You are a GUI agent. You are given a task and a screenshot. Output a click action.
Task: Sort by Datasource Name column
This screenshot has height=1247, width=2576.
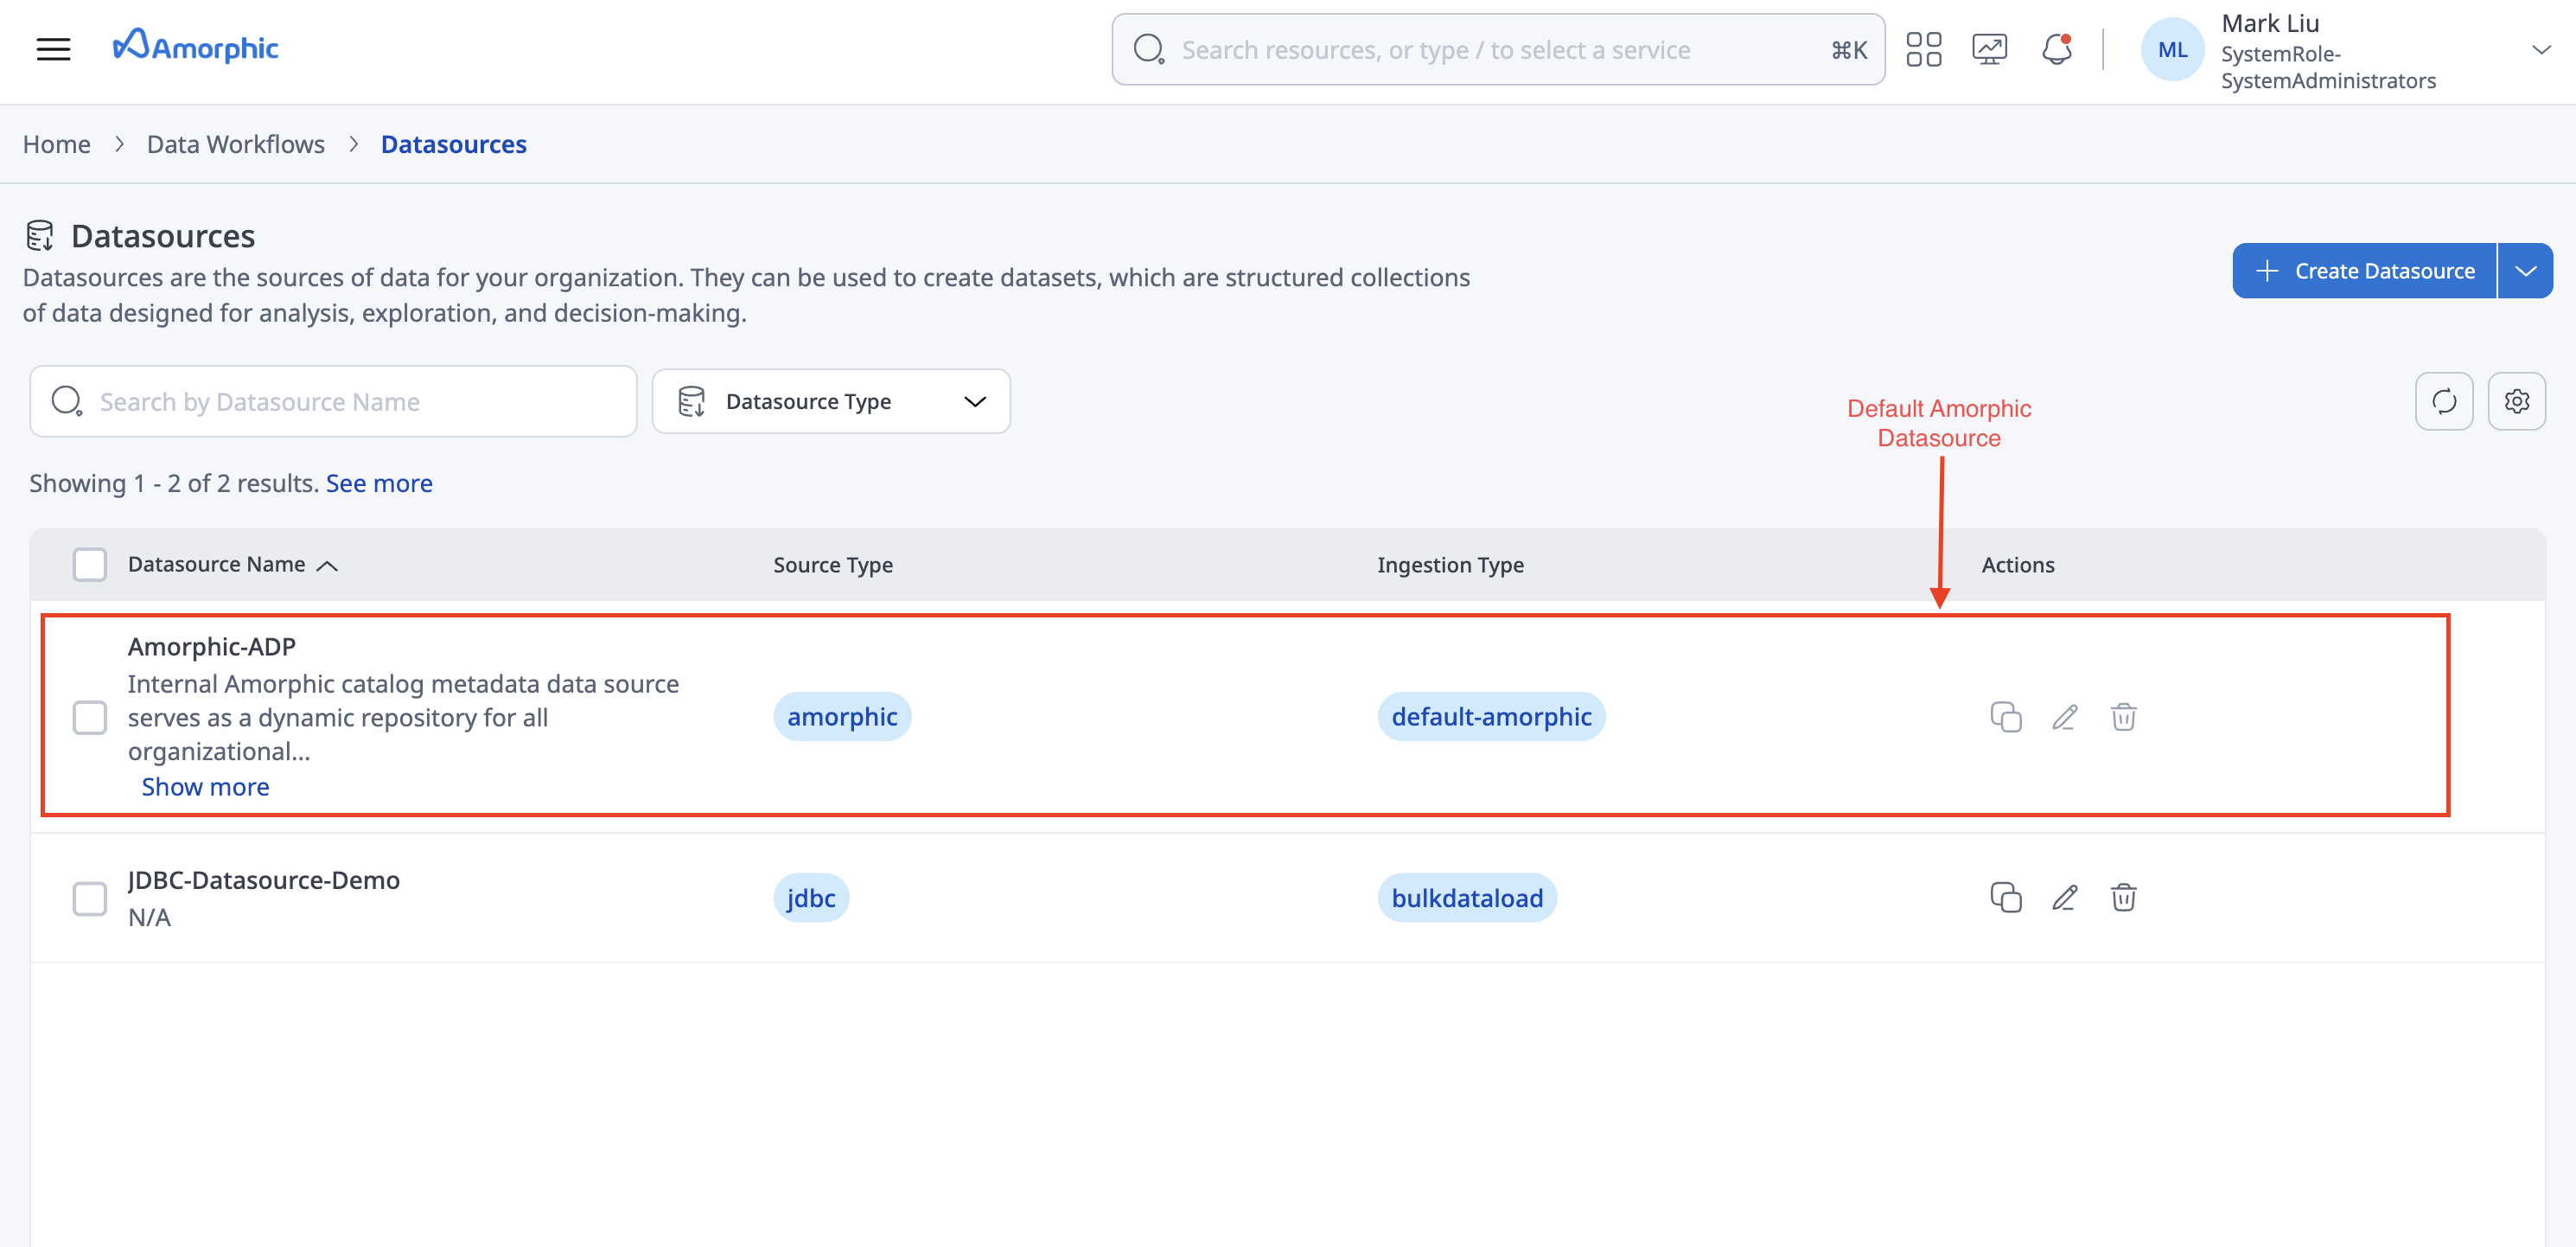click(232, 564)
